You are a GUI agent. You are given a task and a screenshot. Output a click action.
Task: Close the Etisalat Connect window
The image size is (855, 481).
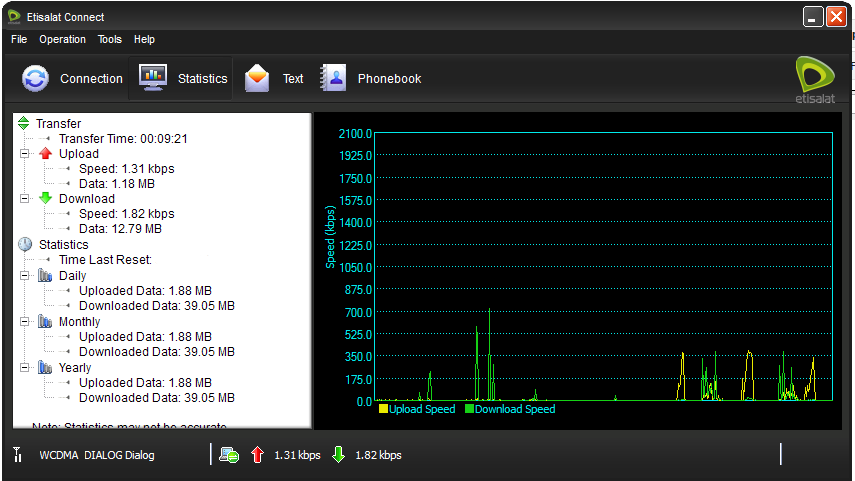click(x=836, y=17)
